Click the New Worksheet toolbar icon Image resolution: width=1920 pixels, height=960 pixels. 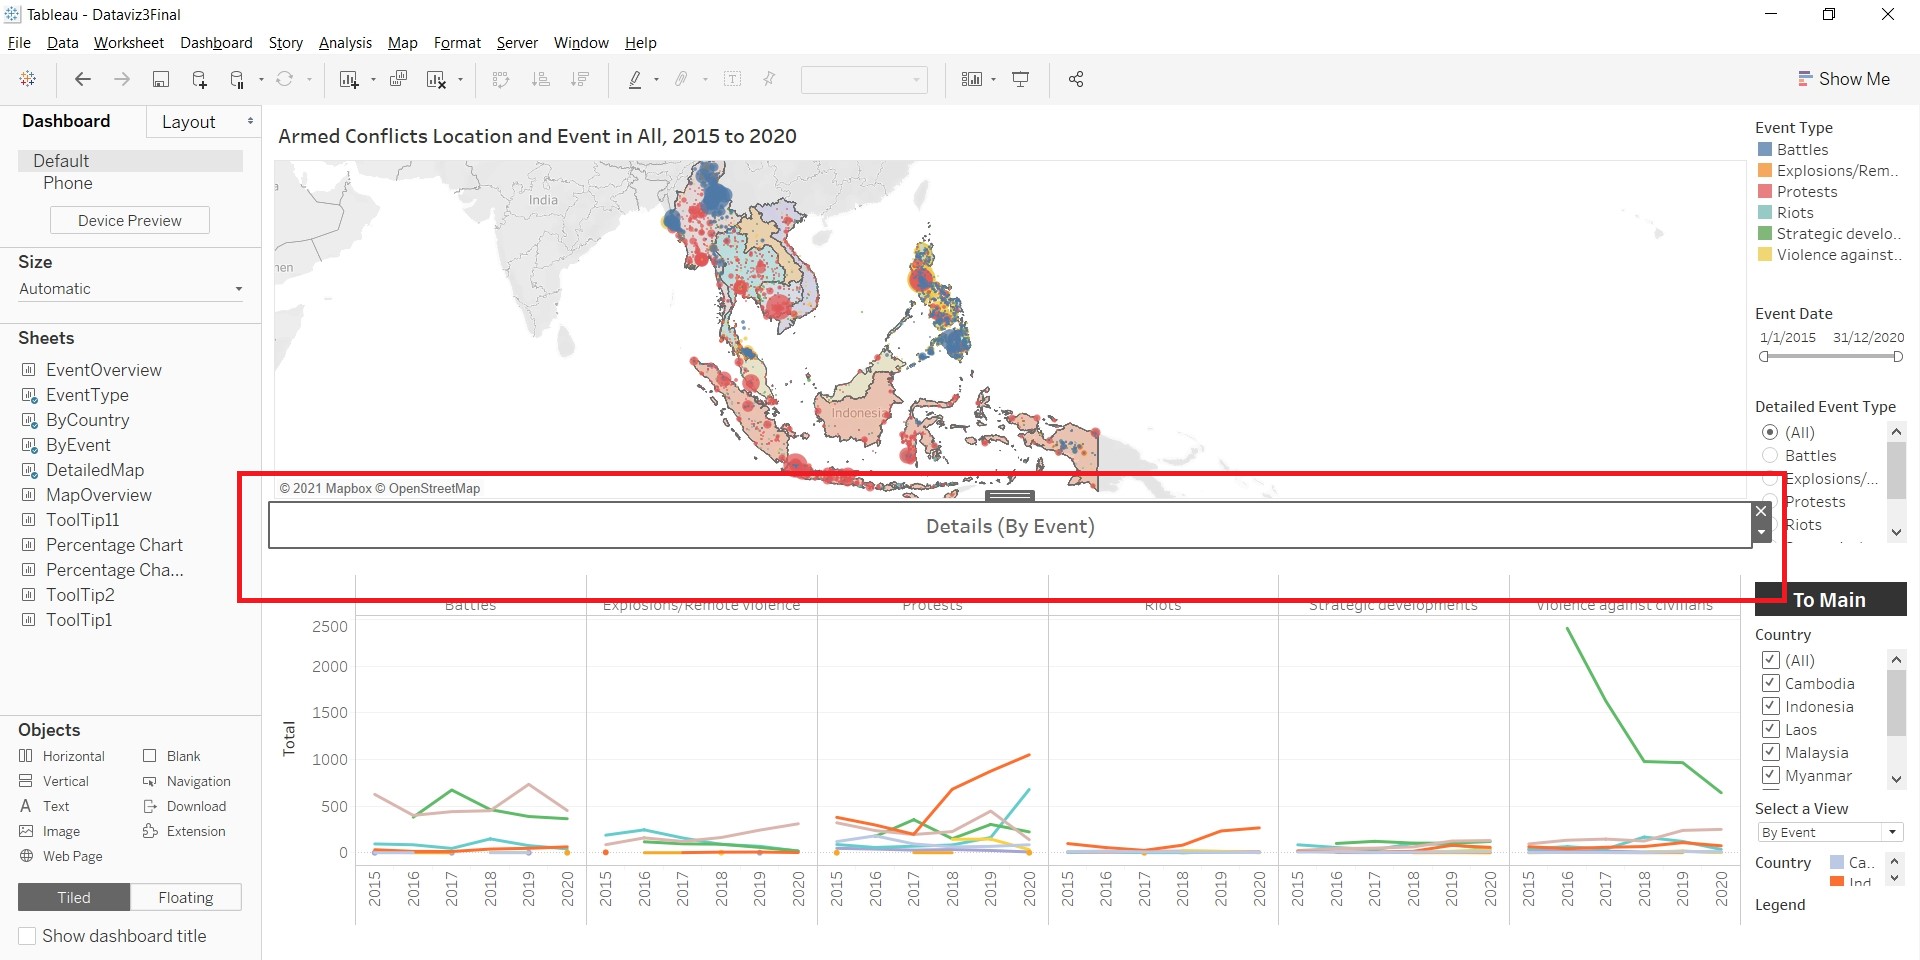348,79
